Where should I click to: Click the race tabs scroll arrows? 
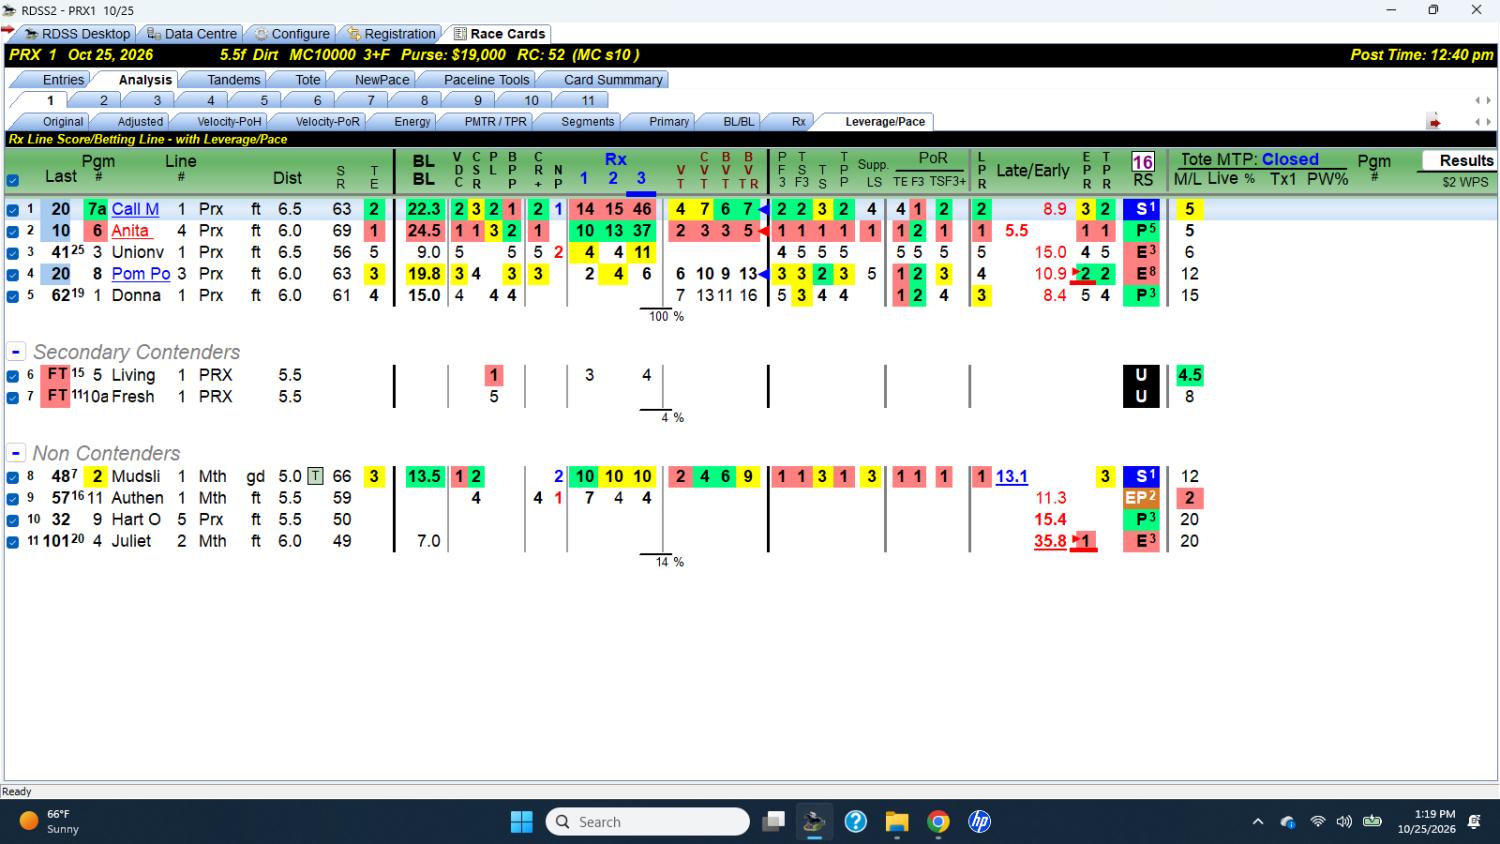click(x=1482, y=100)
